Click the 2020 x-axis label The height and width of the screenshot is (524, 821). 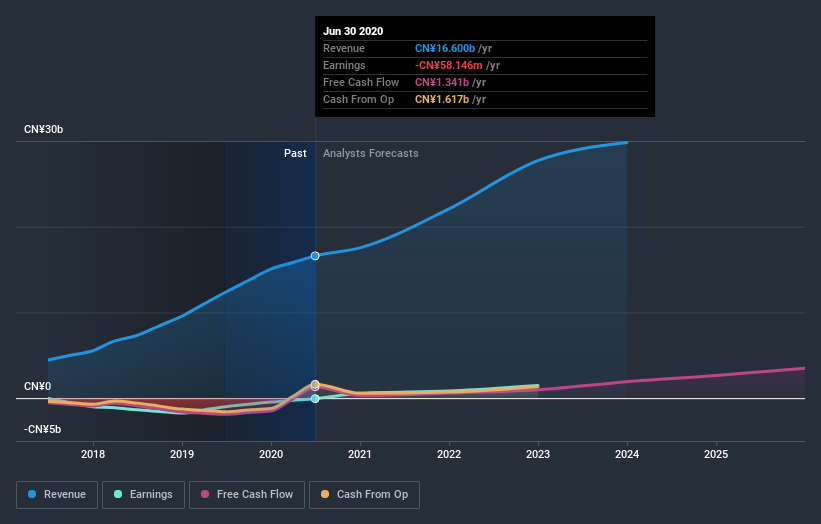(271, 454)
